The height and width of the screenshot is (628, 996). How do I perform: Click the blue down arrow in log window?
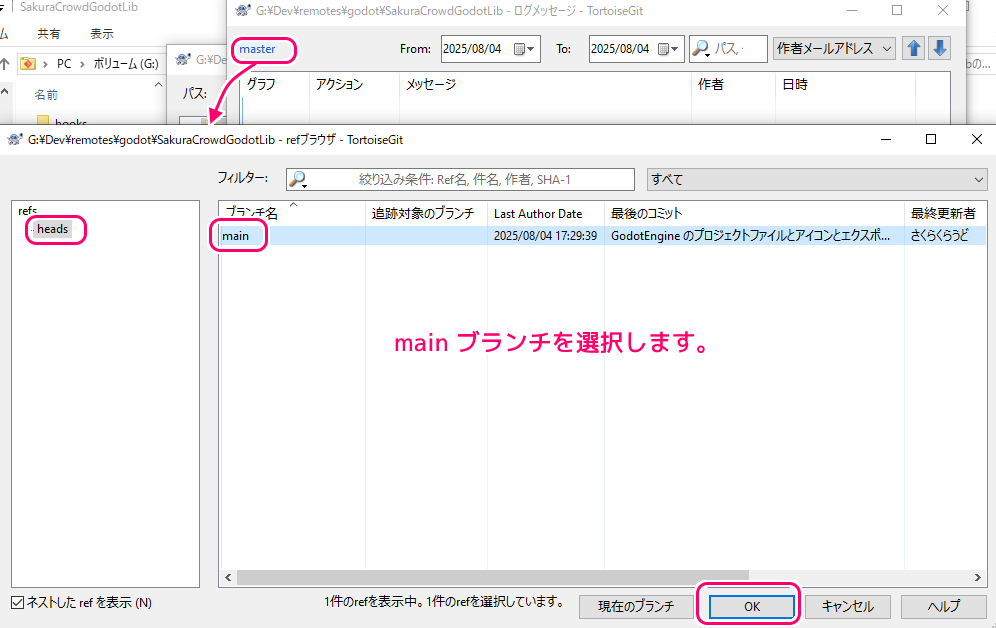[x=939, y=48]
